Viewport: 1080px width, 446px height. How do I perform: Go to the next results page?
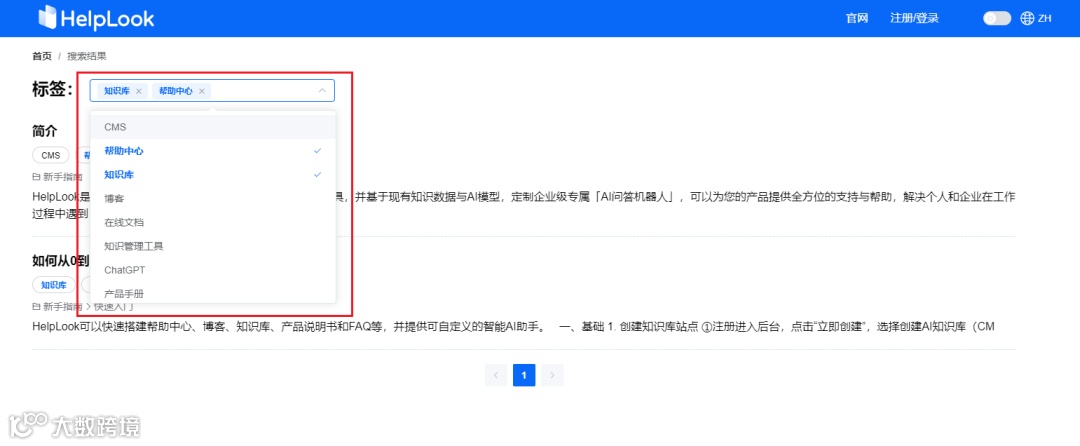pos(552,375)
